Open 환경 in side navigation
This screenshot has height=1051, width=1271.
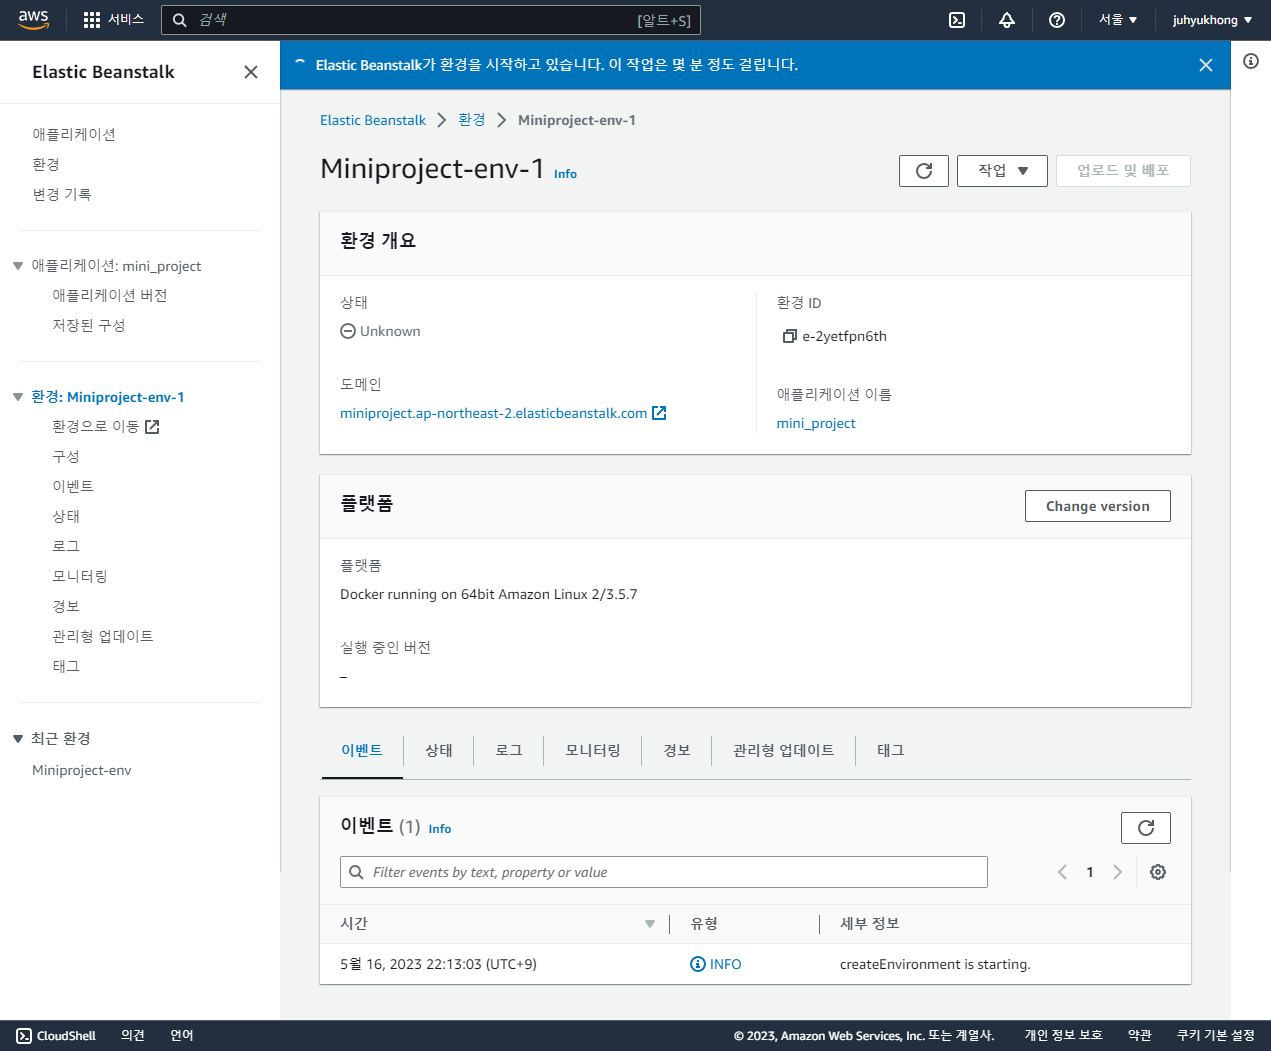tap(46, 164)
